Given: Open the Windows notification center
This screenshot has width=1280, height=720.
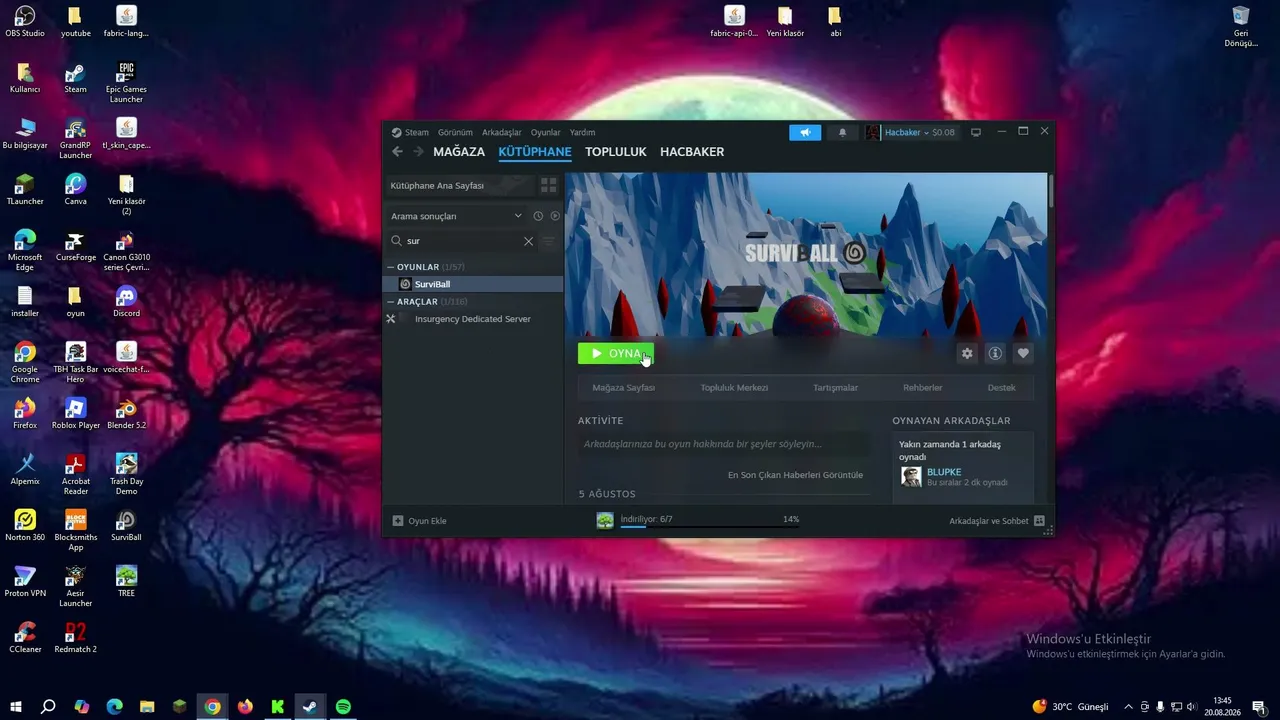Looking at the screenshot, I should [1259, 707].
